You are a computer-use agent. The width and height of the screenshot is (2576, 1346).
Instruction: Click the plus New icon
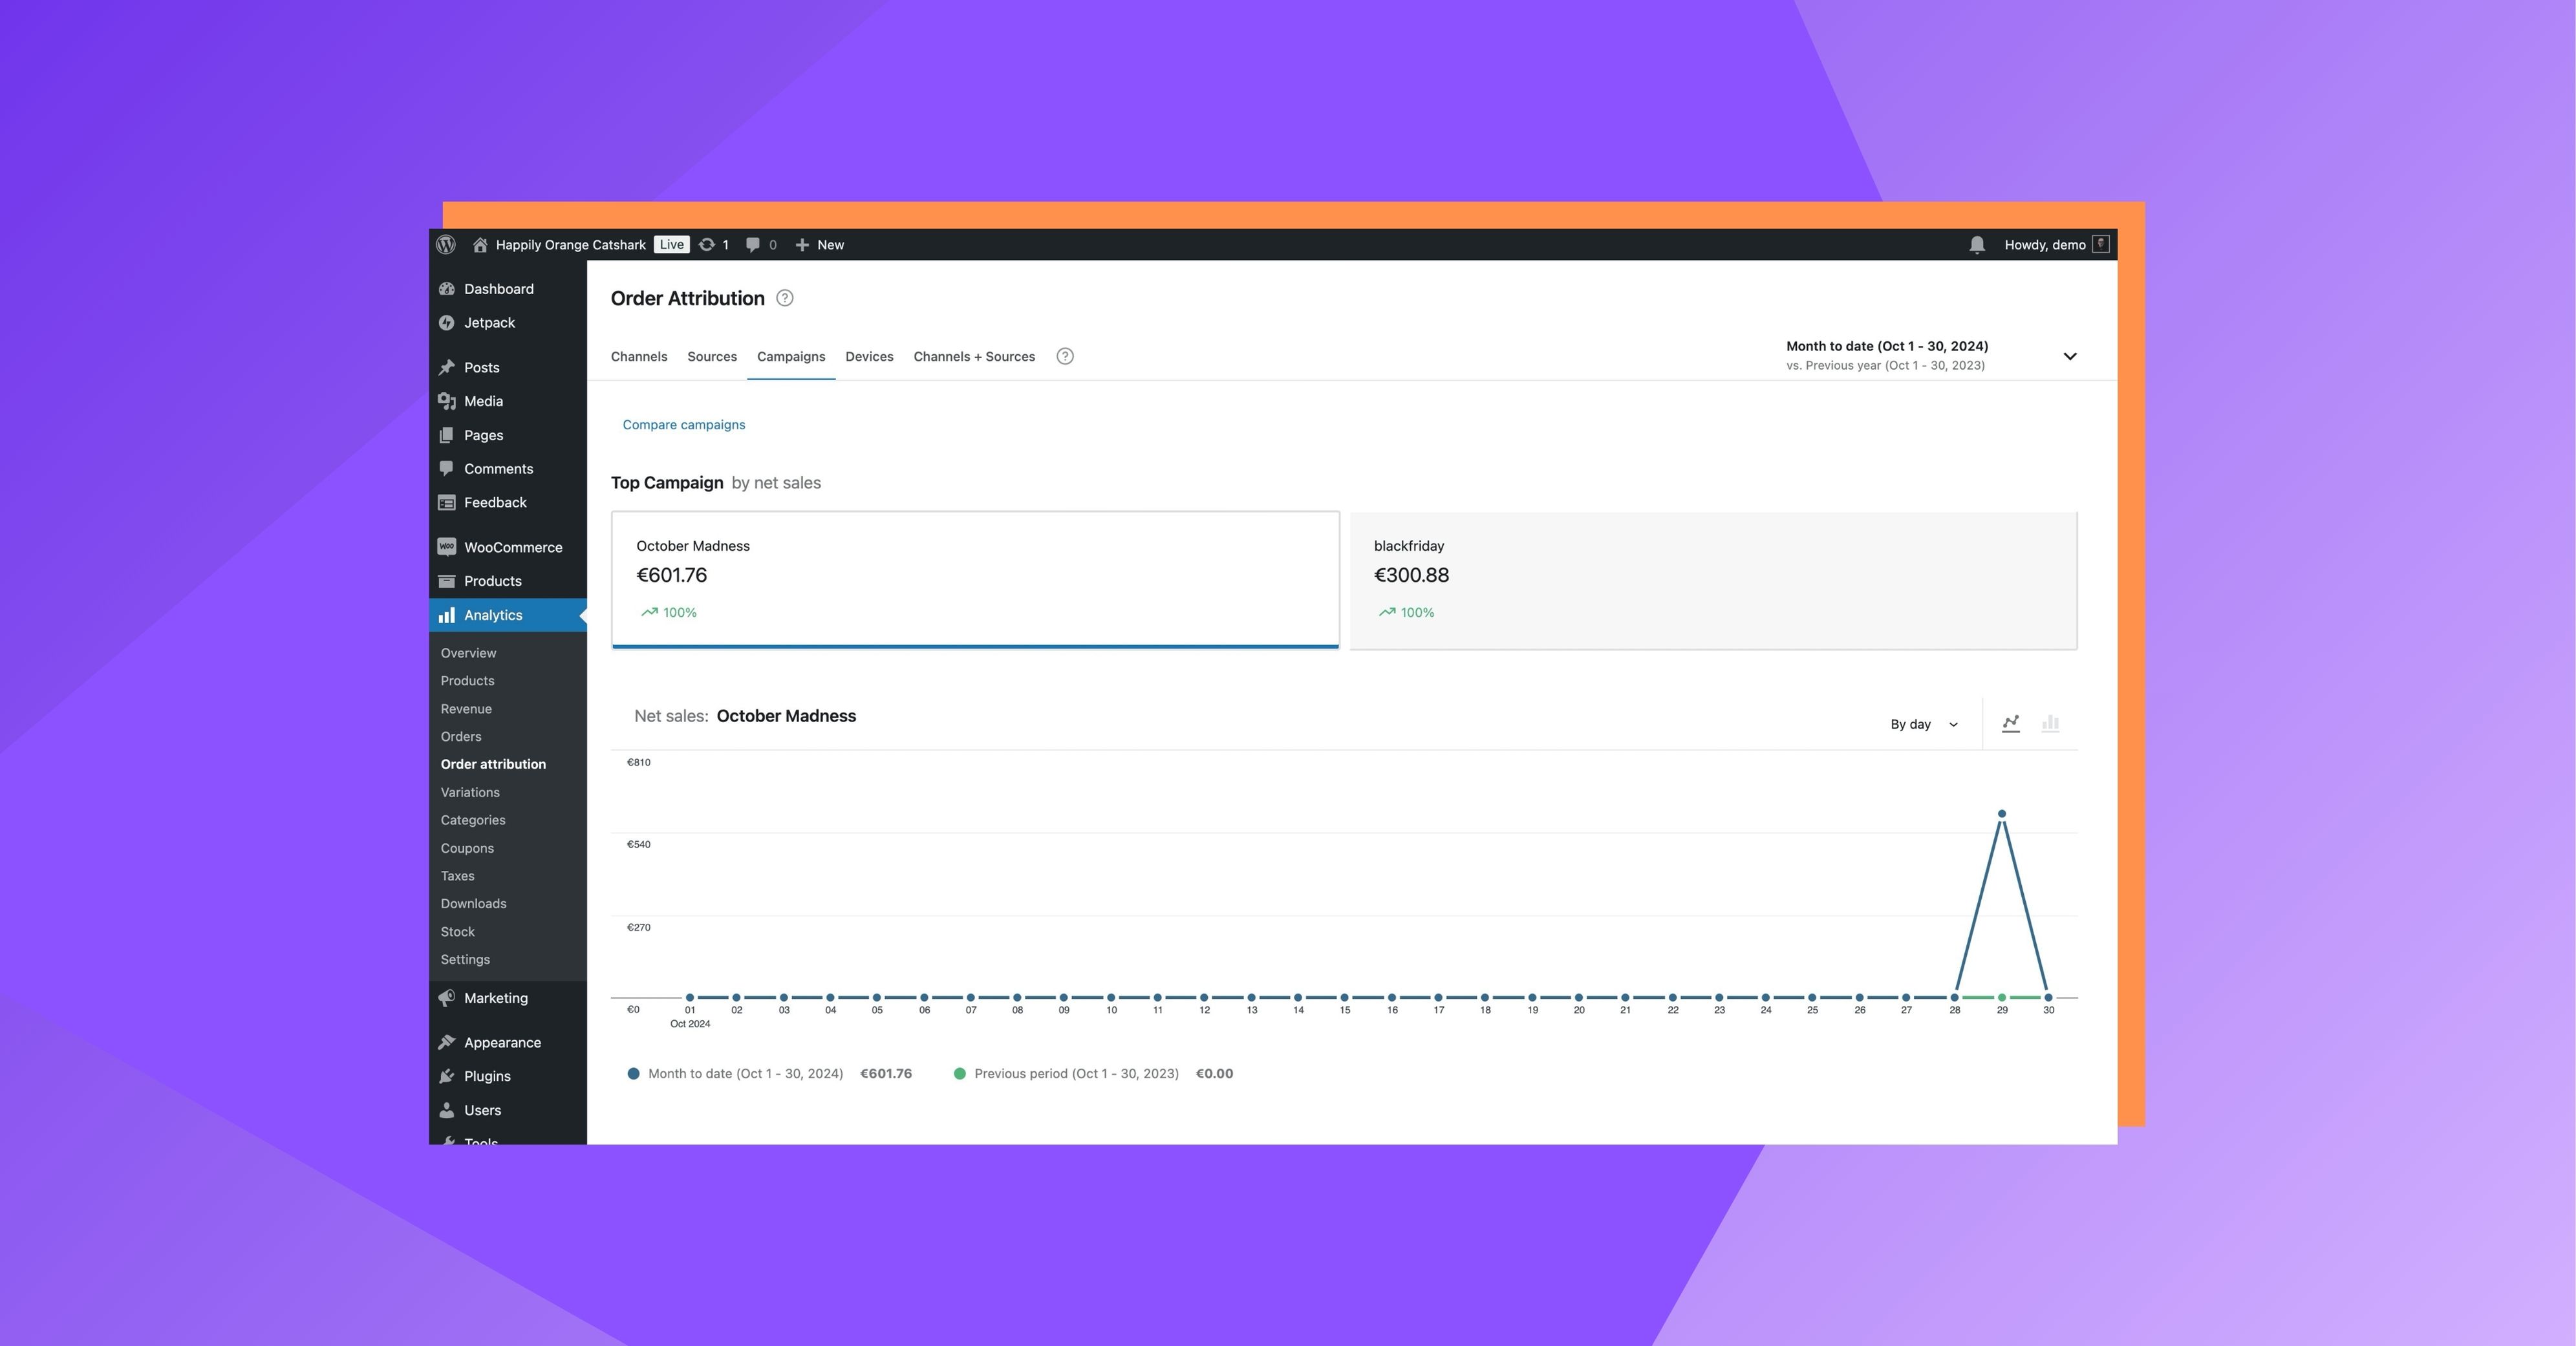(802, 244)
